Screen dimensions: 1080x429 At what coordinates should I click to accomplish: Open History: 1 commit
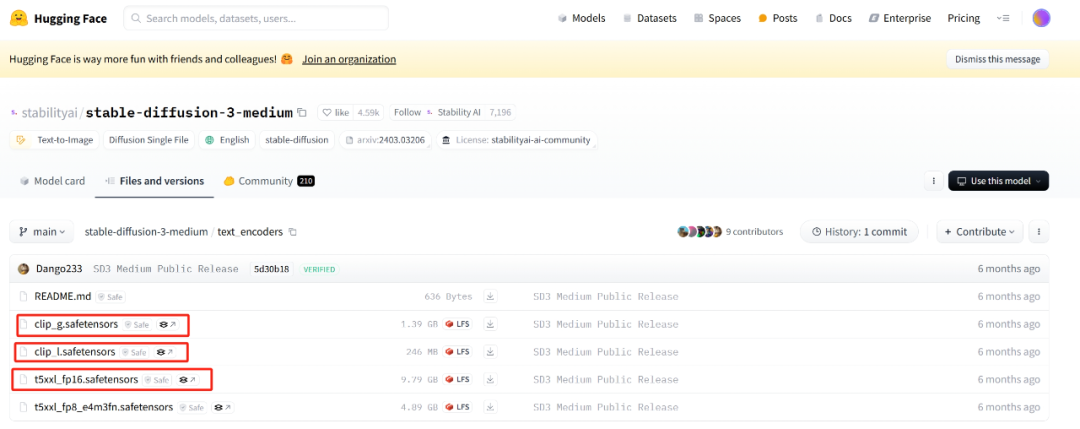(x=859, y=232)
